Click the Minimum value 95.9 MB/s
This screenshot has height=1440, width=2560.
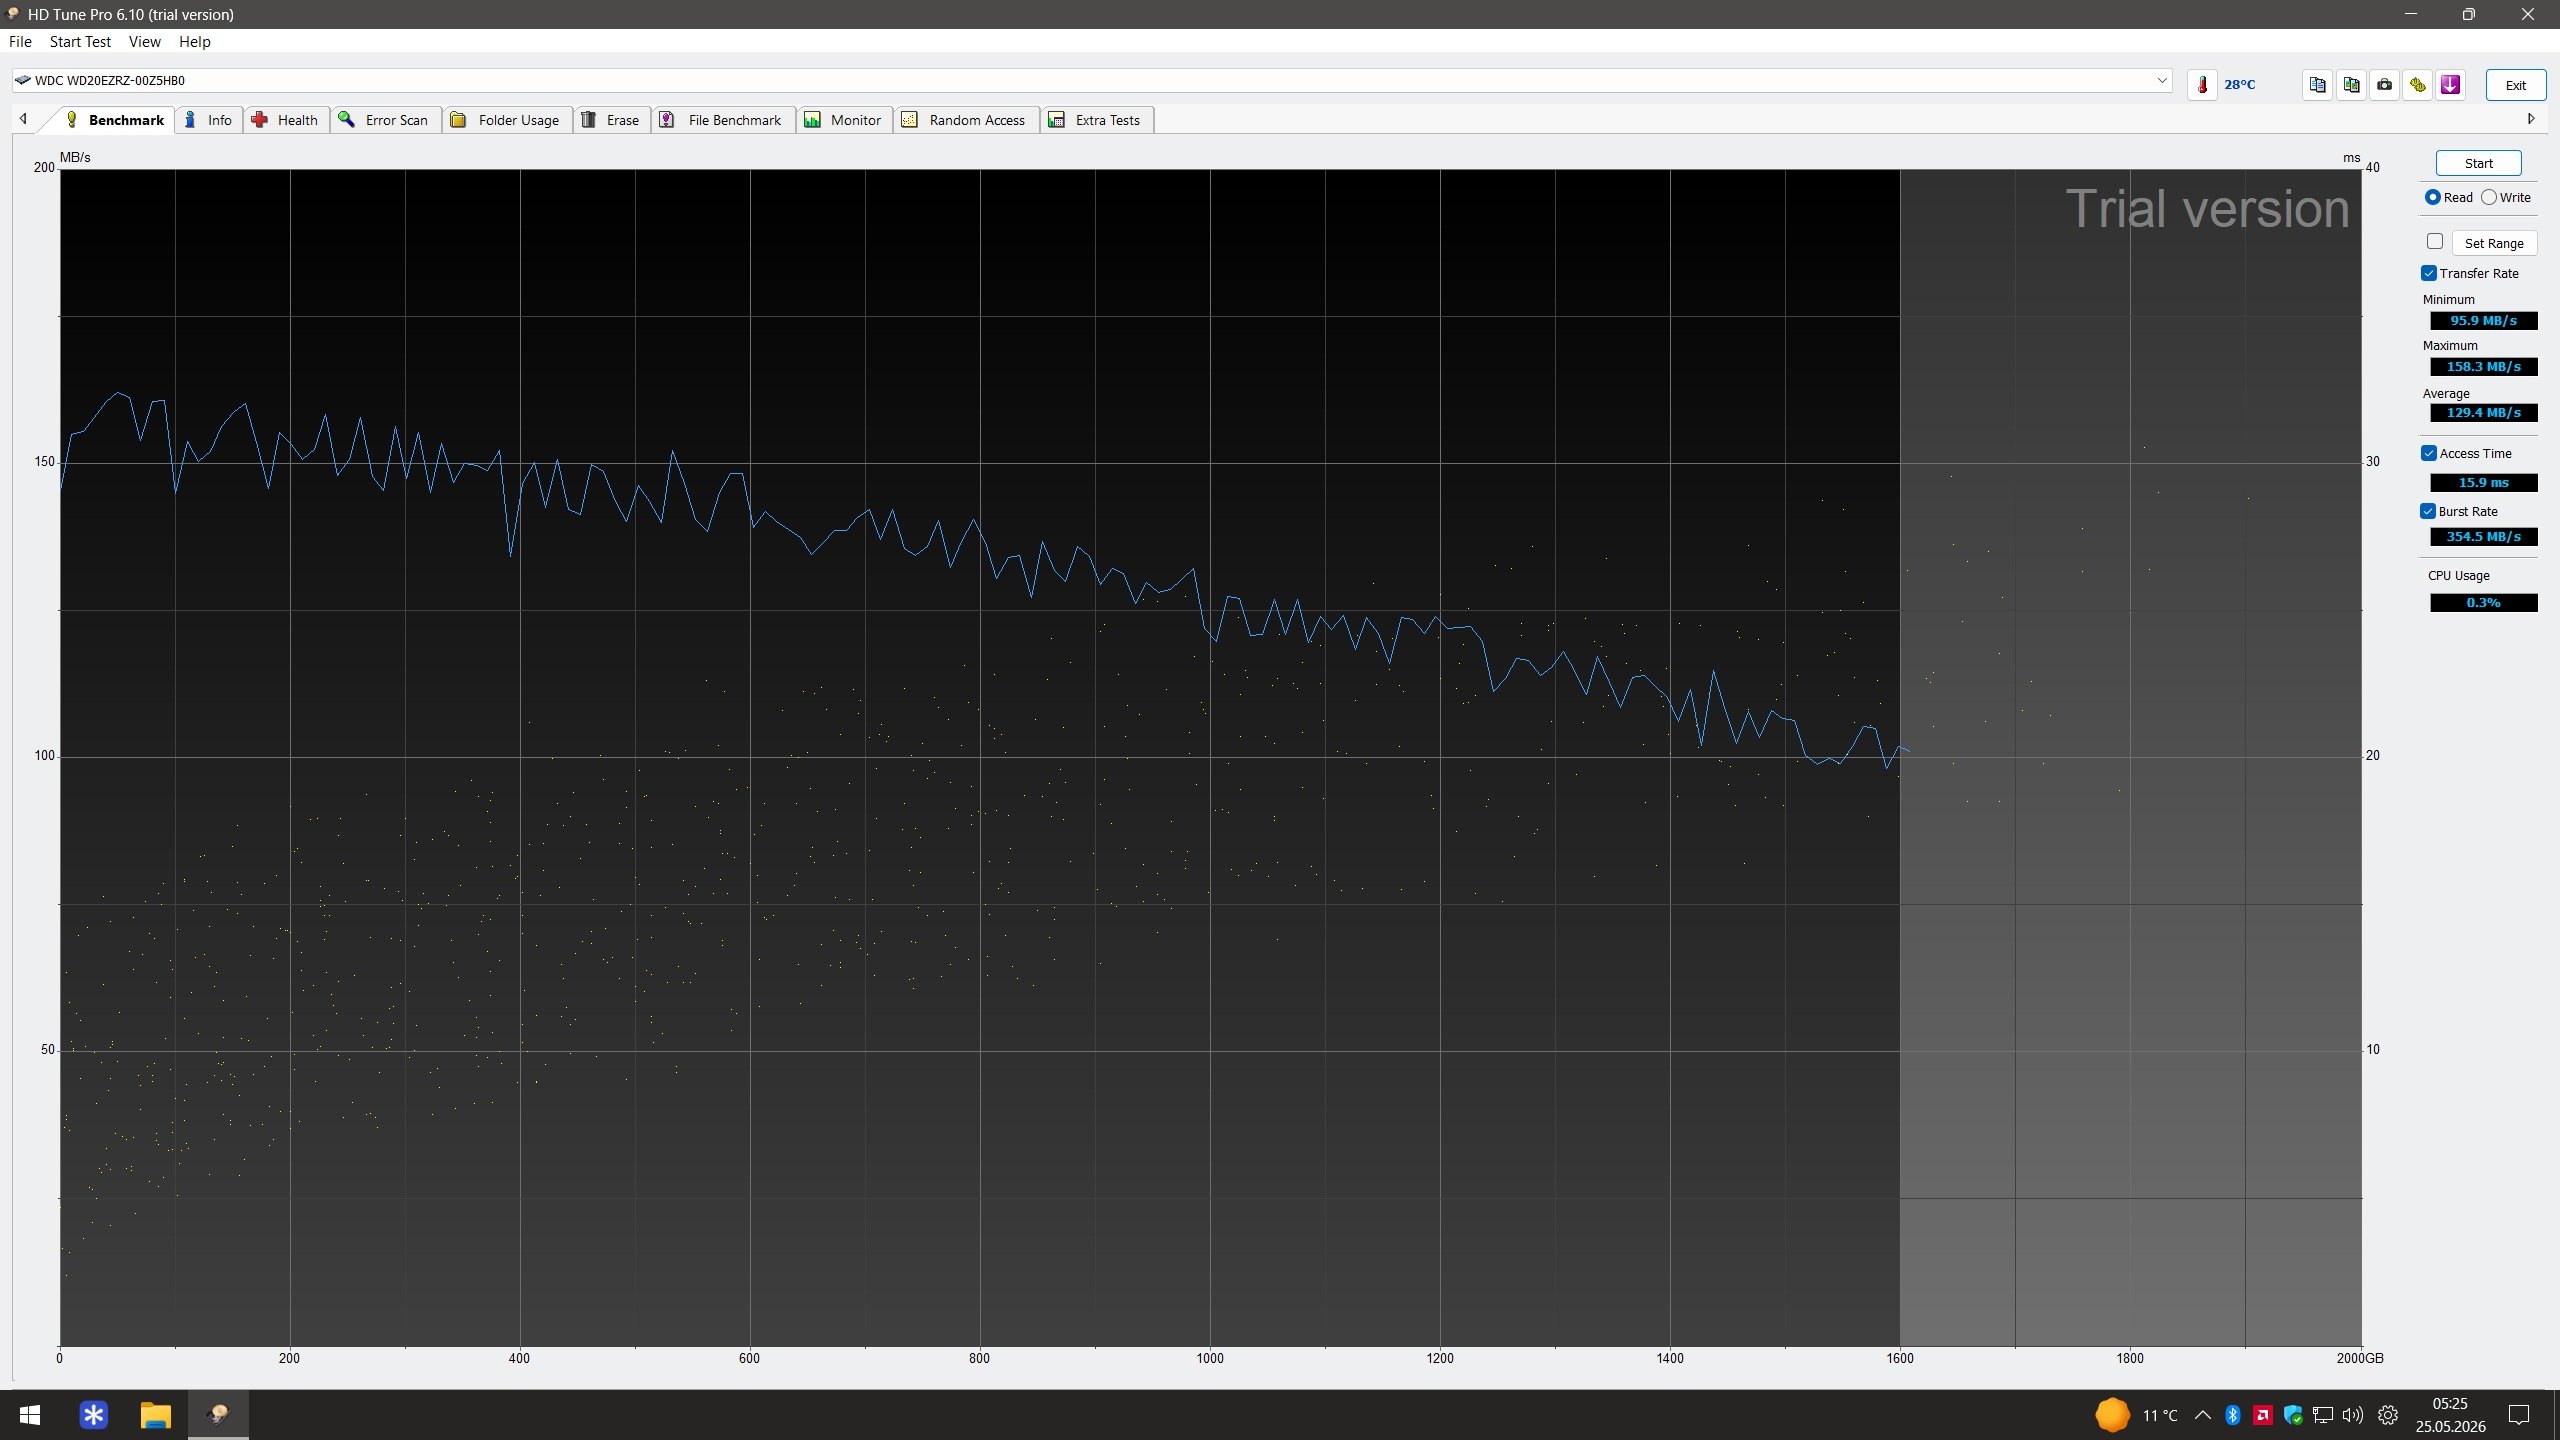2483,321
